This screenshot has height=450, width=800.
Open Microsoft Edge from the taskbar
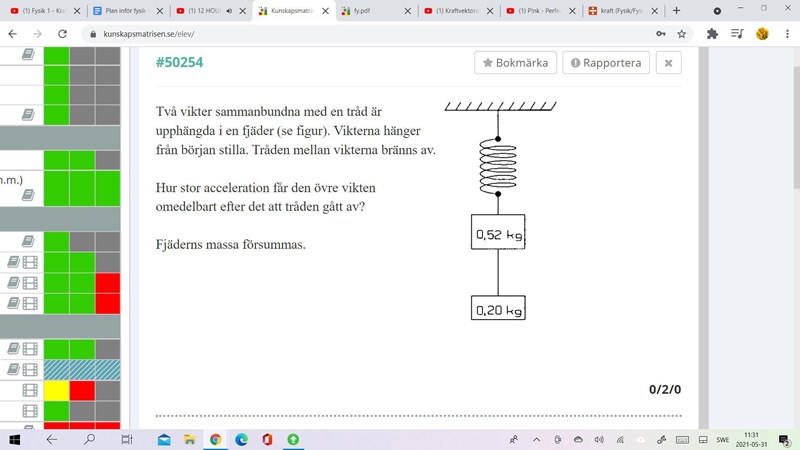click(241, 439)
